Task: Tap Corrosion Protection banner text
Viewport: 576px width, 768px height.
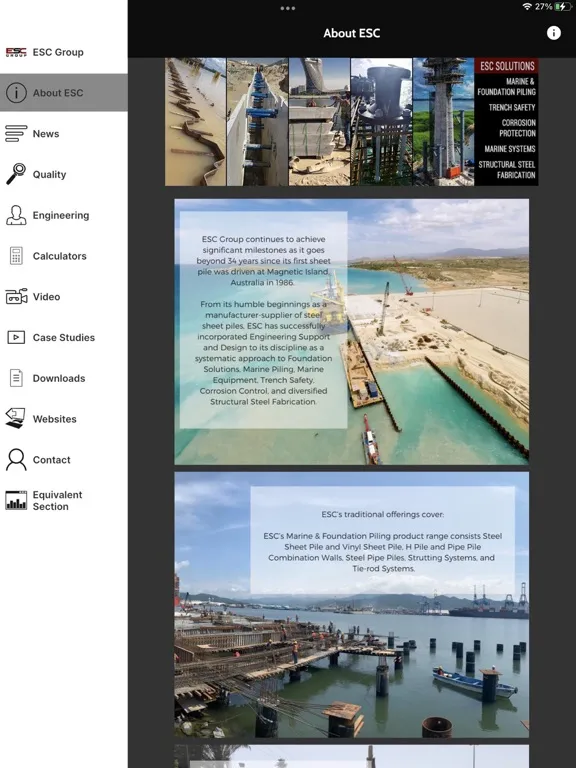Action: [517, 128]
